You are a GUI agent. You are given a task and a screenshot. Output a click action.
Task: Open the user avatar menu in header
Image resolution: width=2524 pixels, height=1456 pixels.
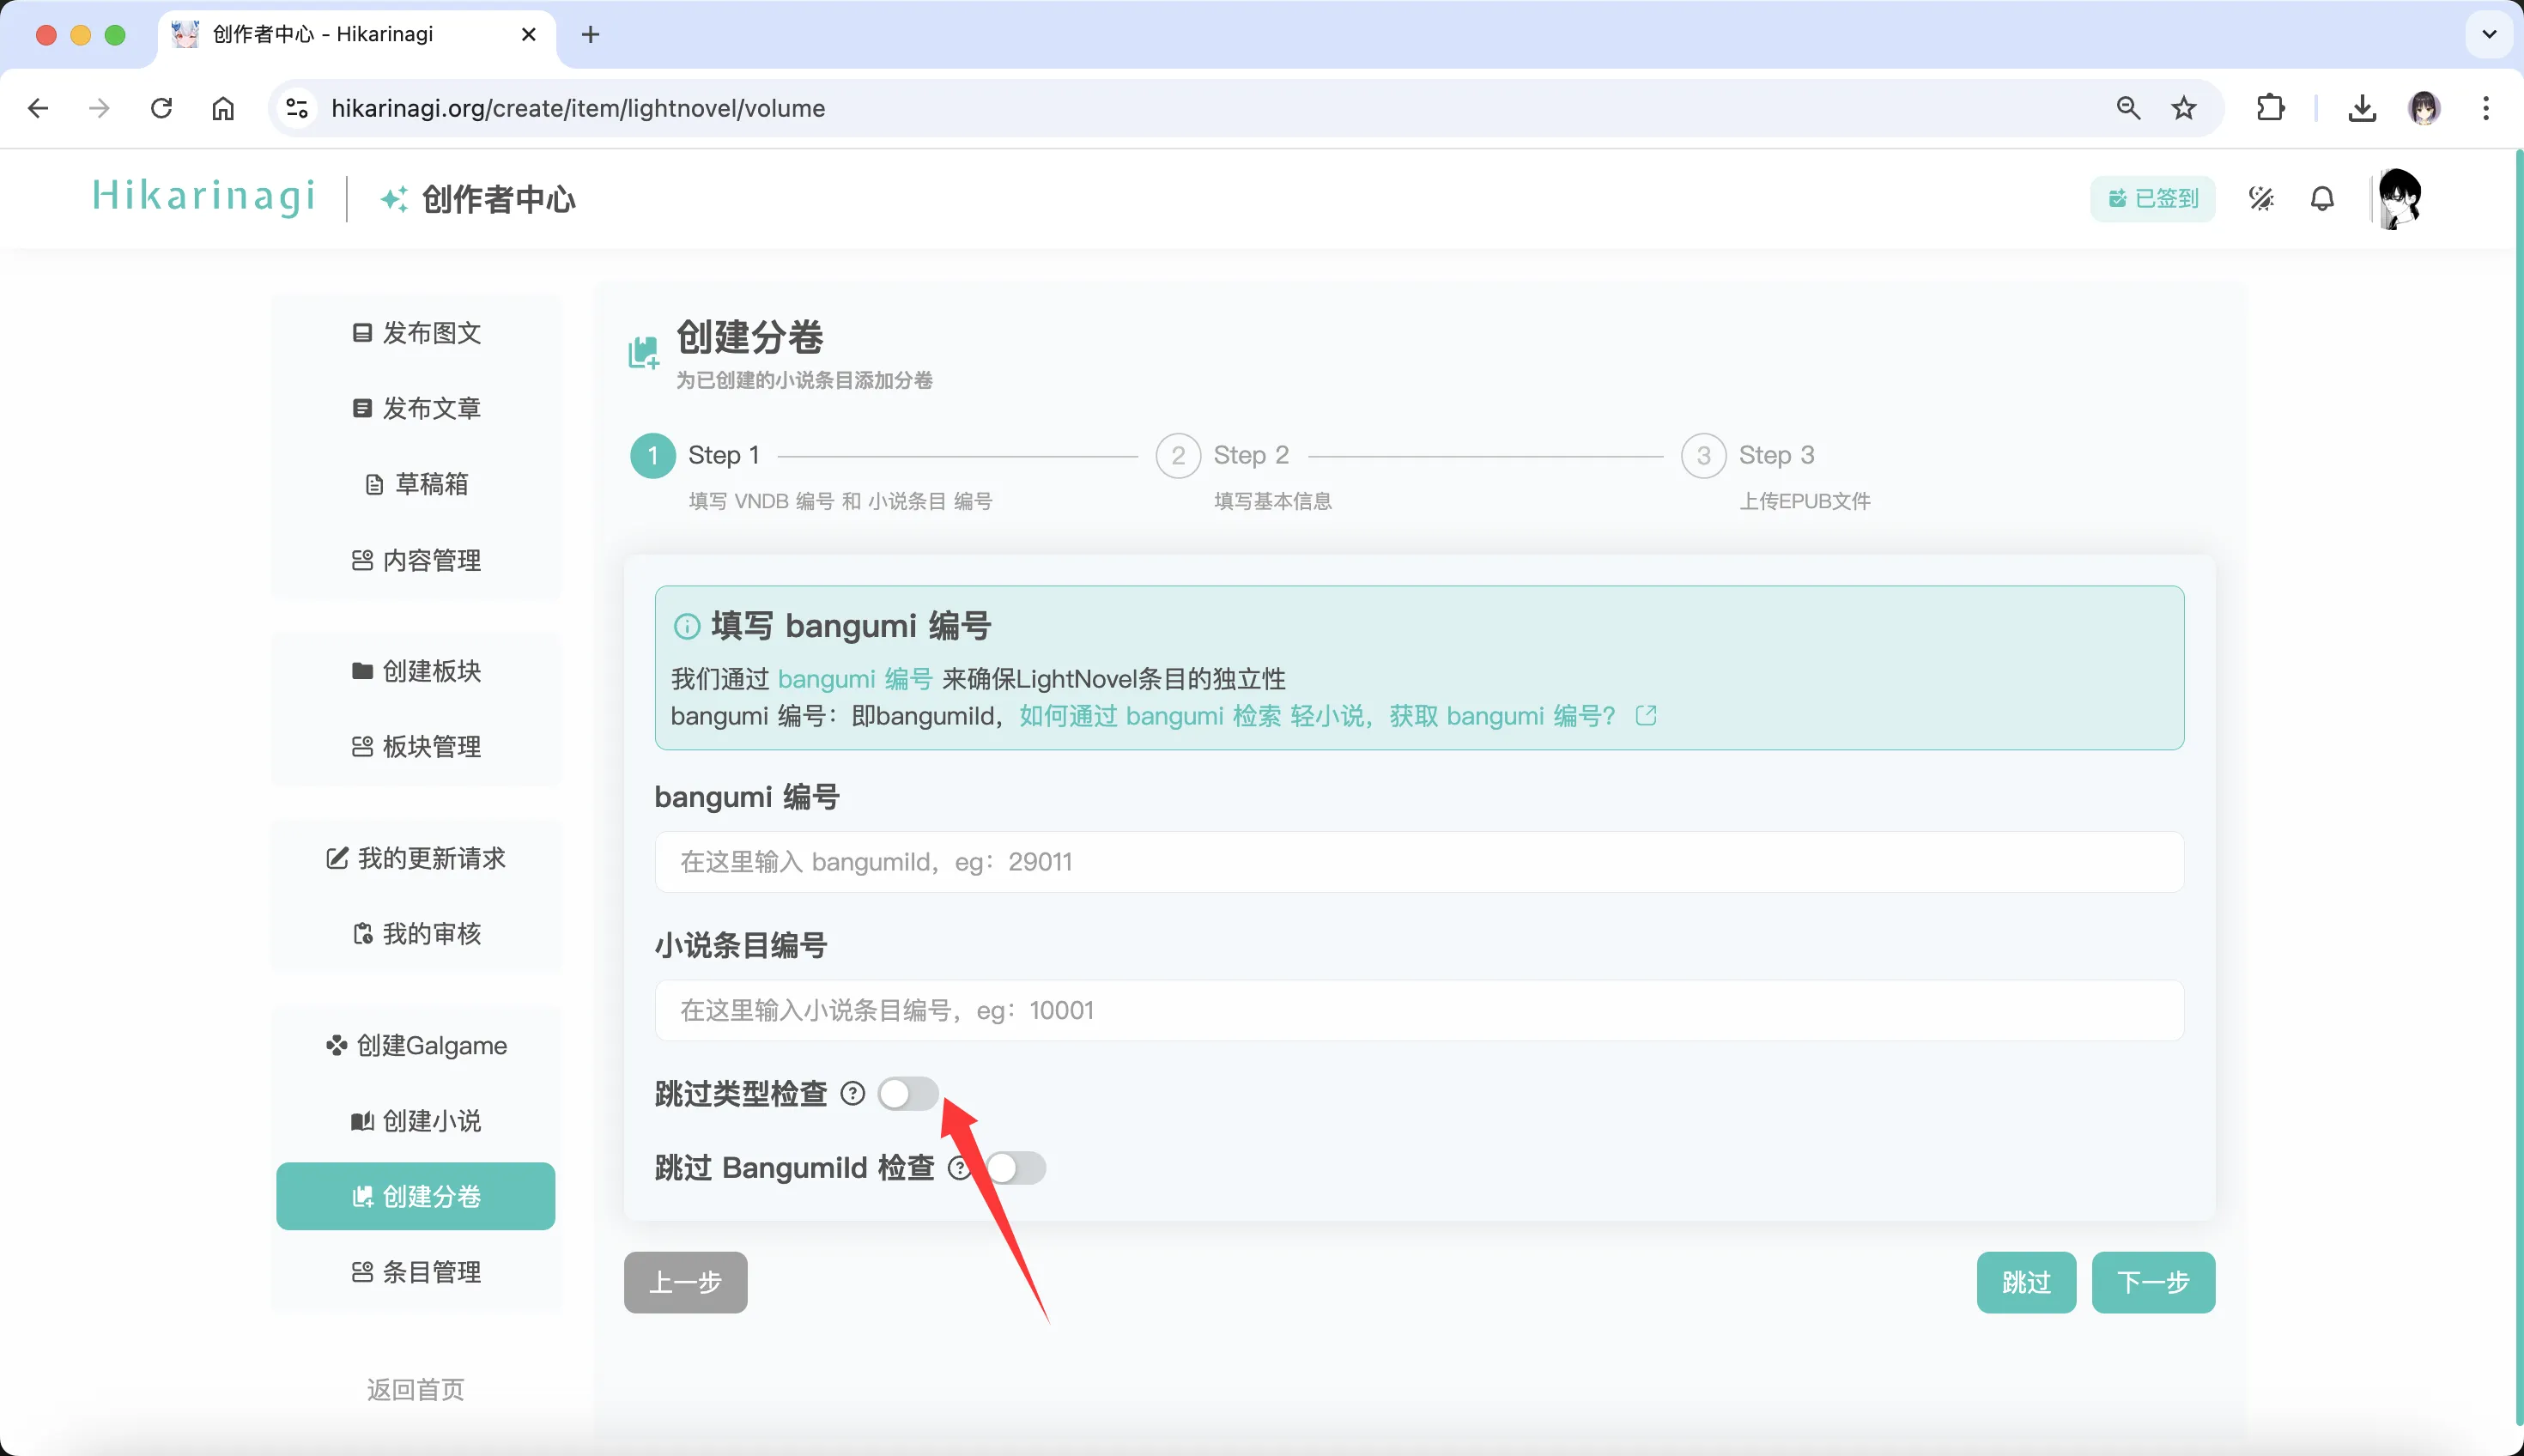(x=2399, y=199)
